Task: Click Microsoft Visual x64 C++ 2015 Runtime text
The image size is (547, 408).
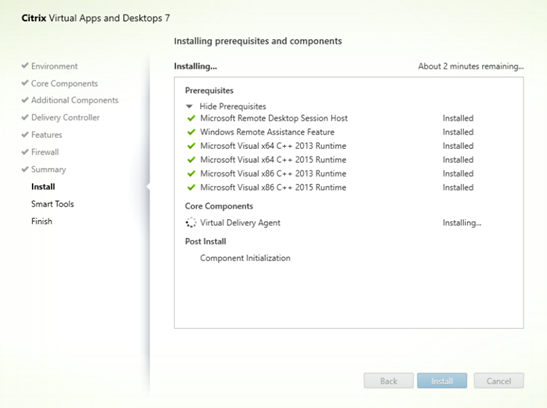Action: (x=273, y=160)
